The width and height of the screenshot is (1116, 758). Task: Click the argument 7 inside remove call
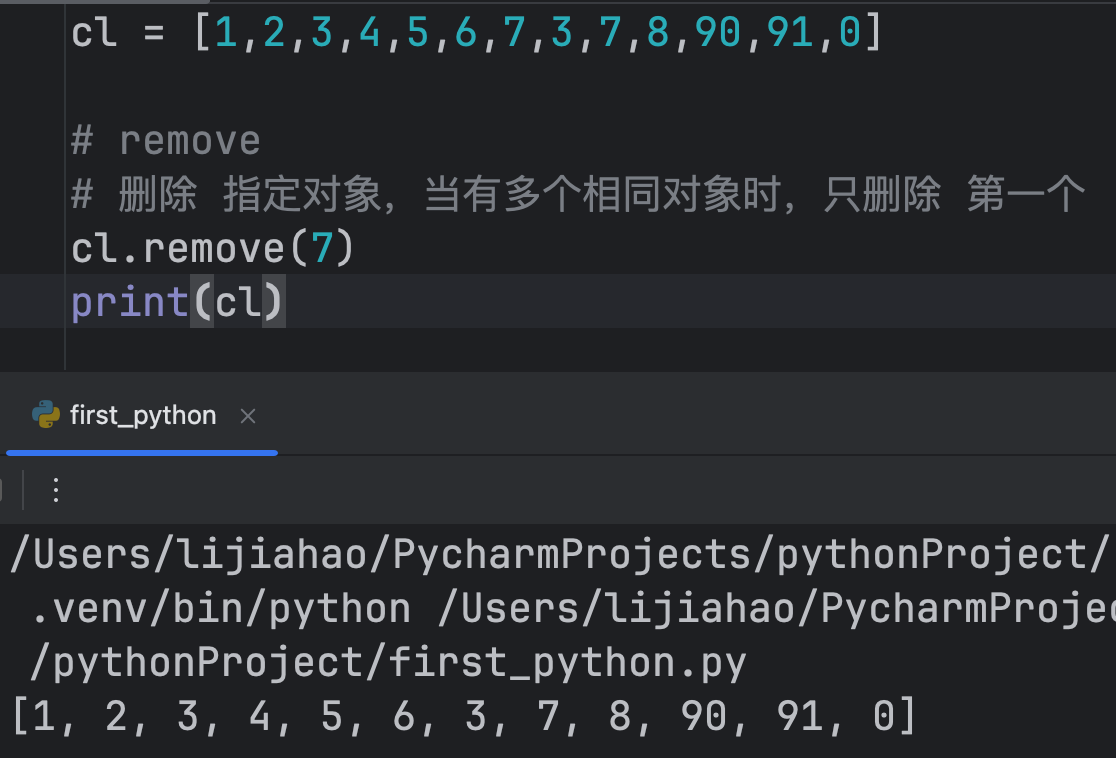(322, 248)
